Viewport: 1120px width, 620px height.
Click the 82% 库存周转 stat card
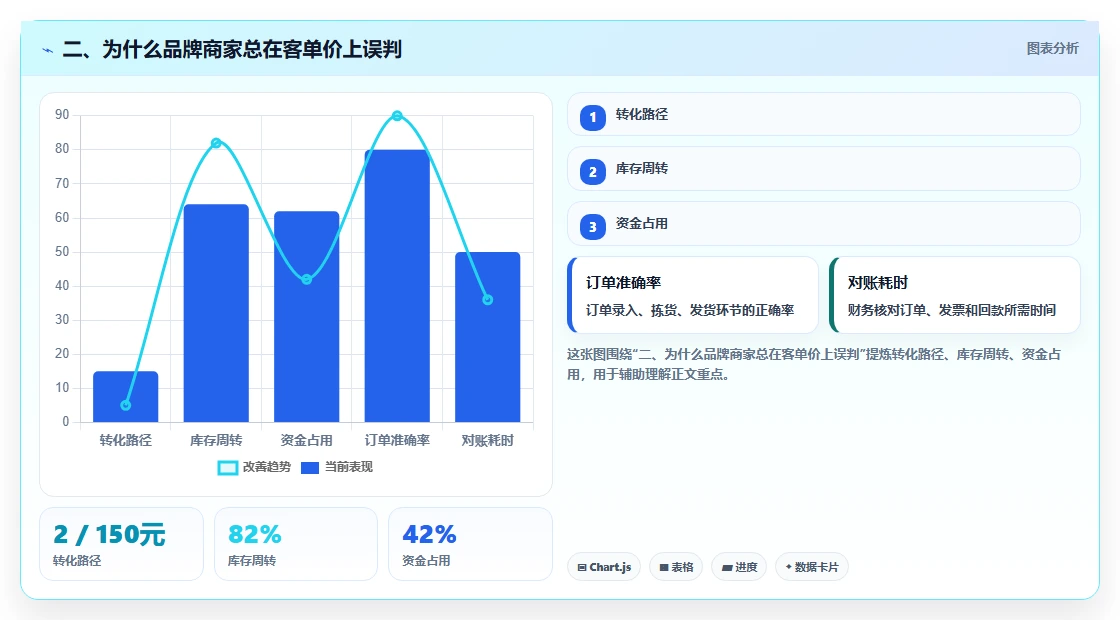coord(296,544)
